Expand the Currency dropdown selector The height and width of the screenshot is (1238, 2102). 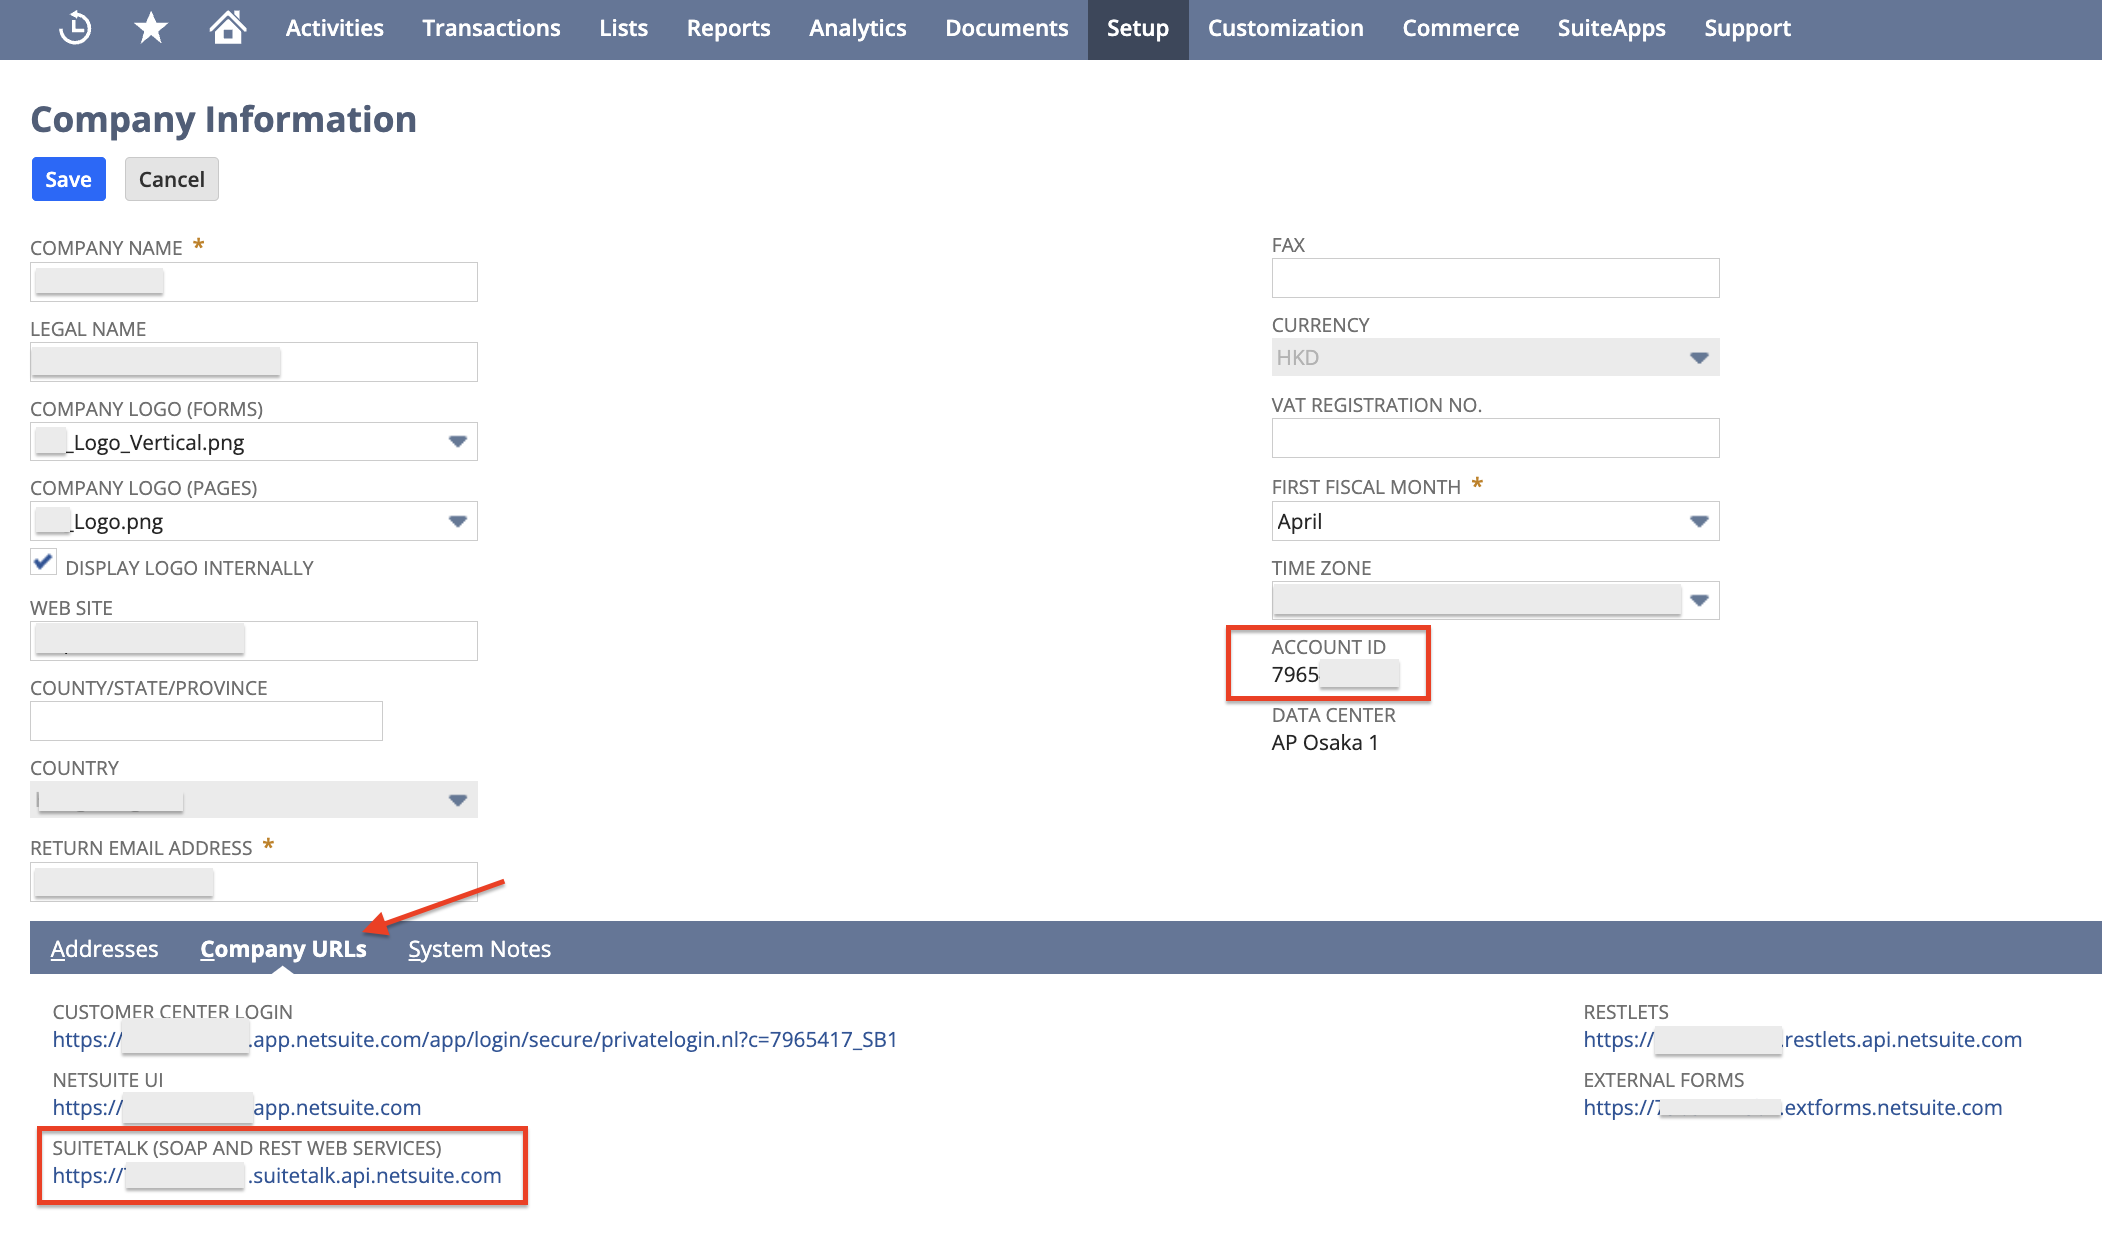coord(1701,358)
